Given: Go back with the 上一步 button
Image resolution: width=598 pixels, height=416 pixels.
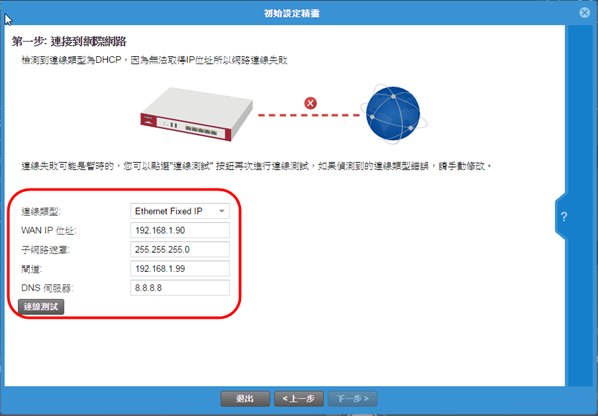Looking at the screenshot, I should pos(299,398).
